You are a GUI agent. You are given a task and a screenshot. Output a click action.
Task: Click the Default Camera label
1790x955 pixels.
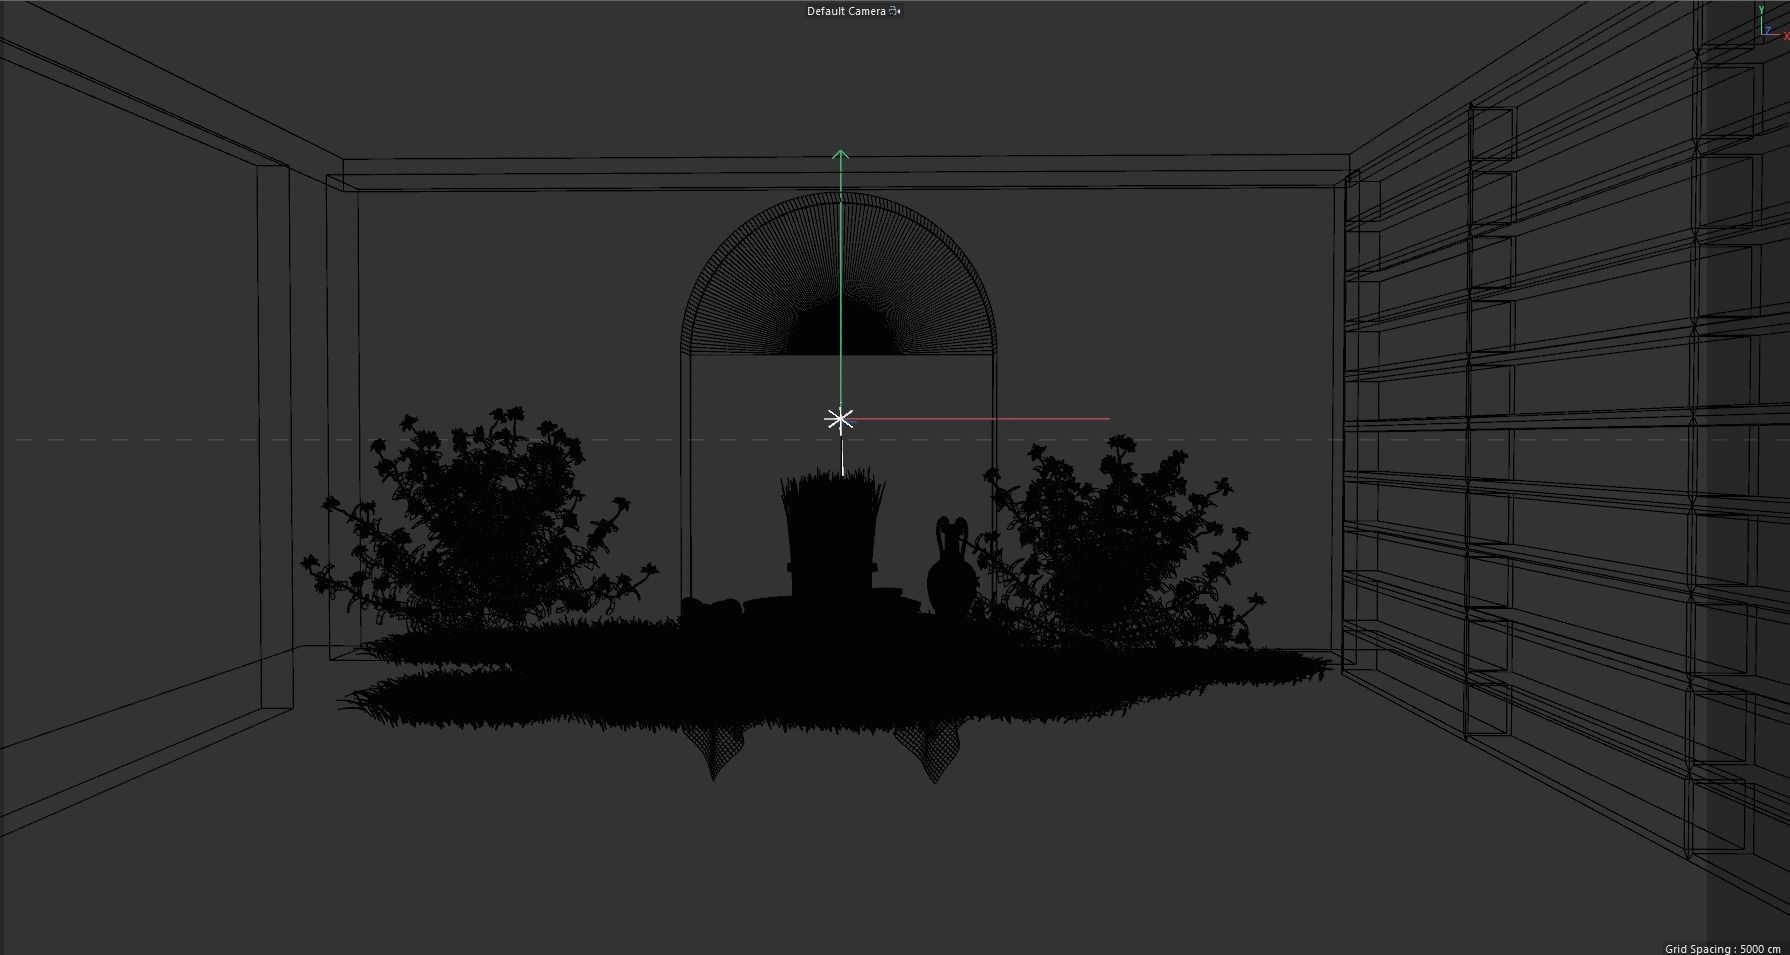[x=846, y=11]
